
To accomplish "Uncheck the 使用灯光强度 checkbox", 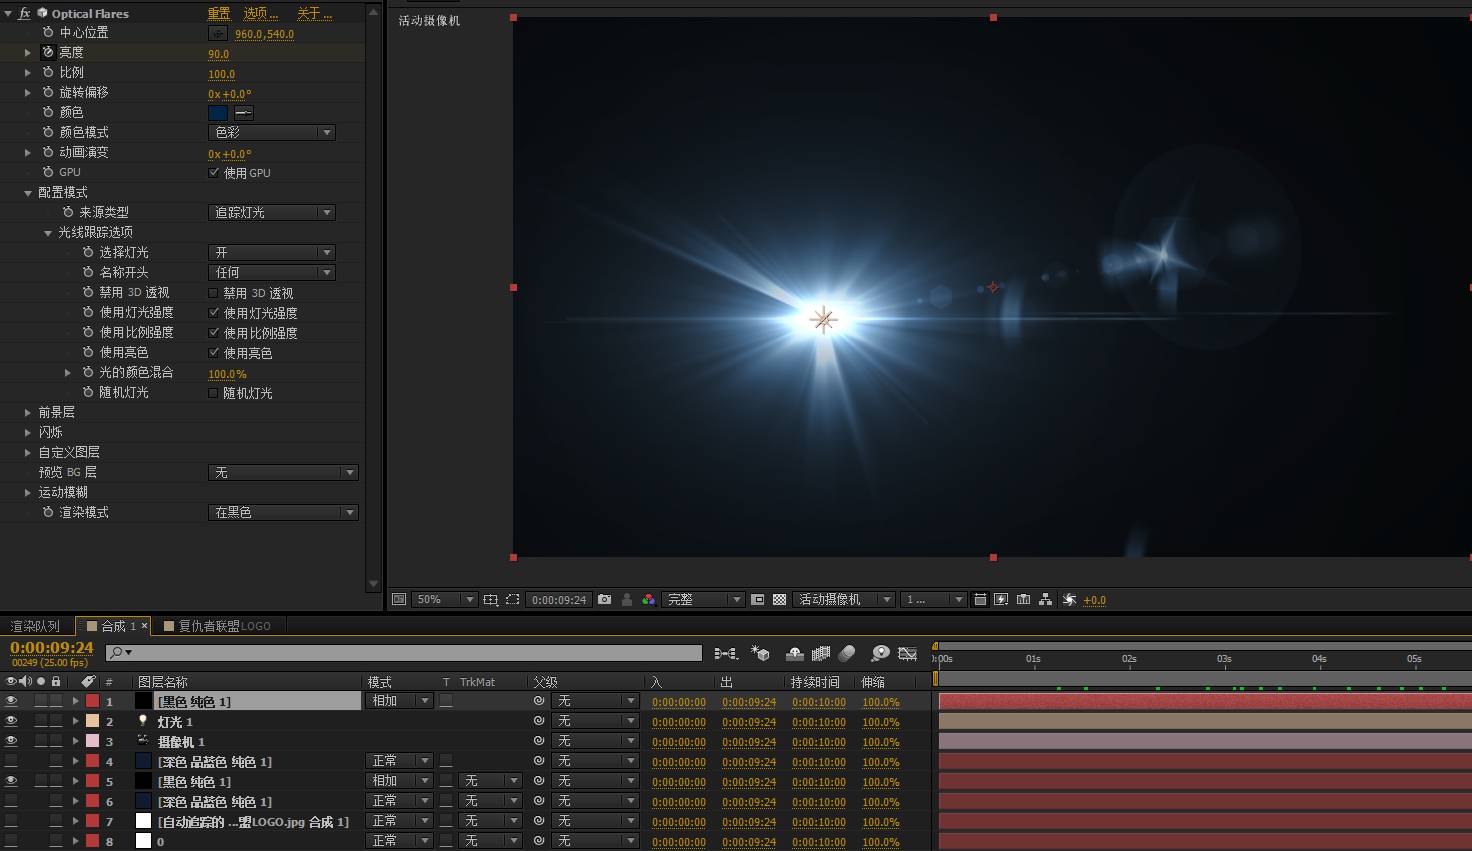I will [214, 313].
